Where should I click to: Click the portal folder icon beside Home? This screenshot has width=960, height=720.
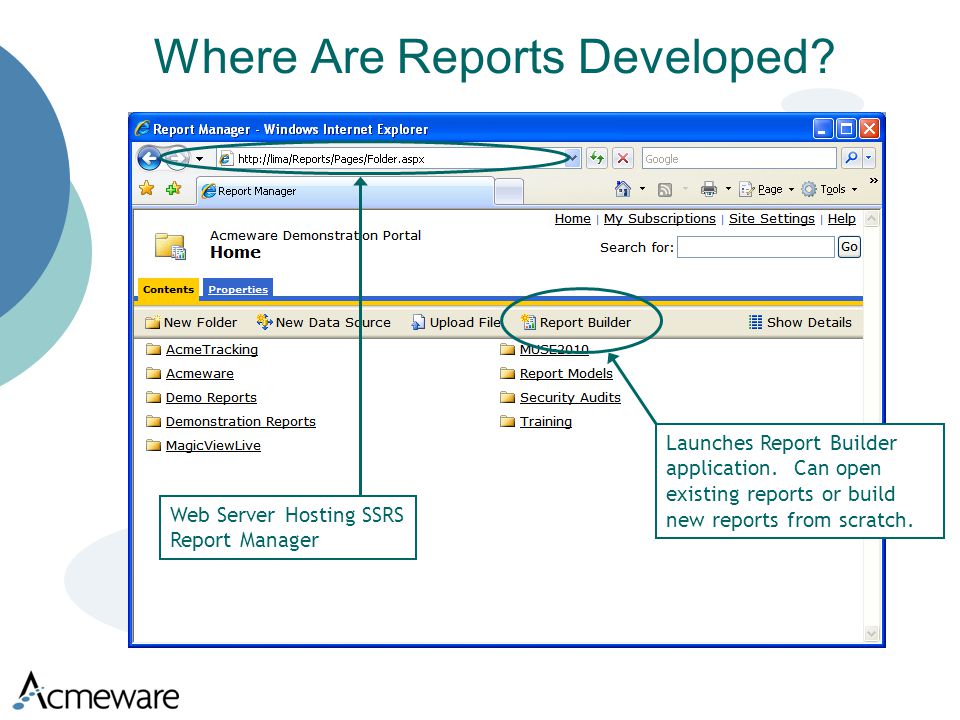[x=170, y=246]
